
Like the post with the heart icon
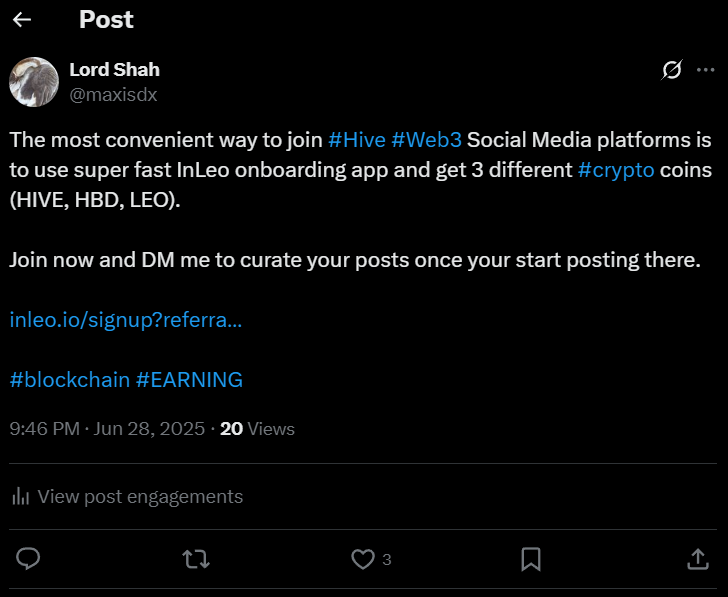click(363, 559)
